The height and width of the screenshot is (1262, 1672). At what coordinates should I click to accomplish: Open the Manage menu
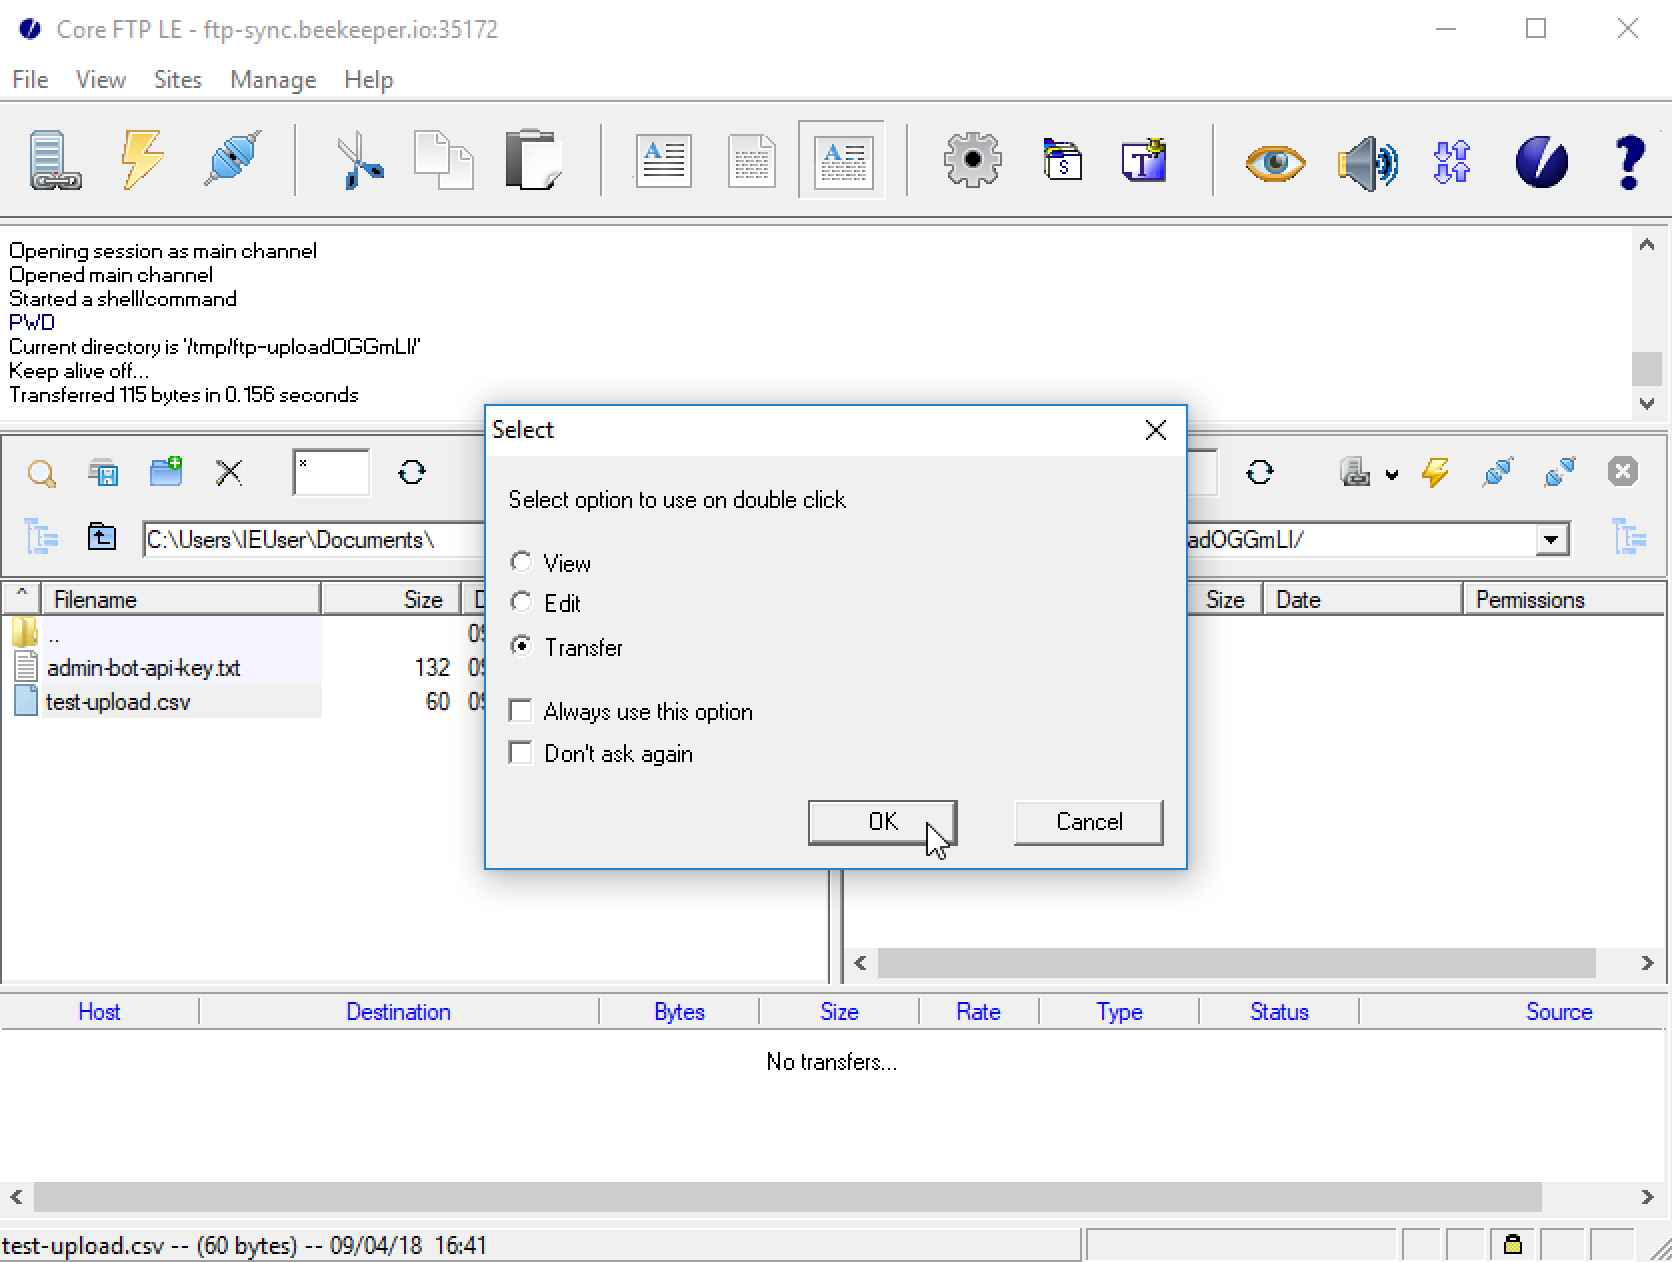(x=273, y=80)
